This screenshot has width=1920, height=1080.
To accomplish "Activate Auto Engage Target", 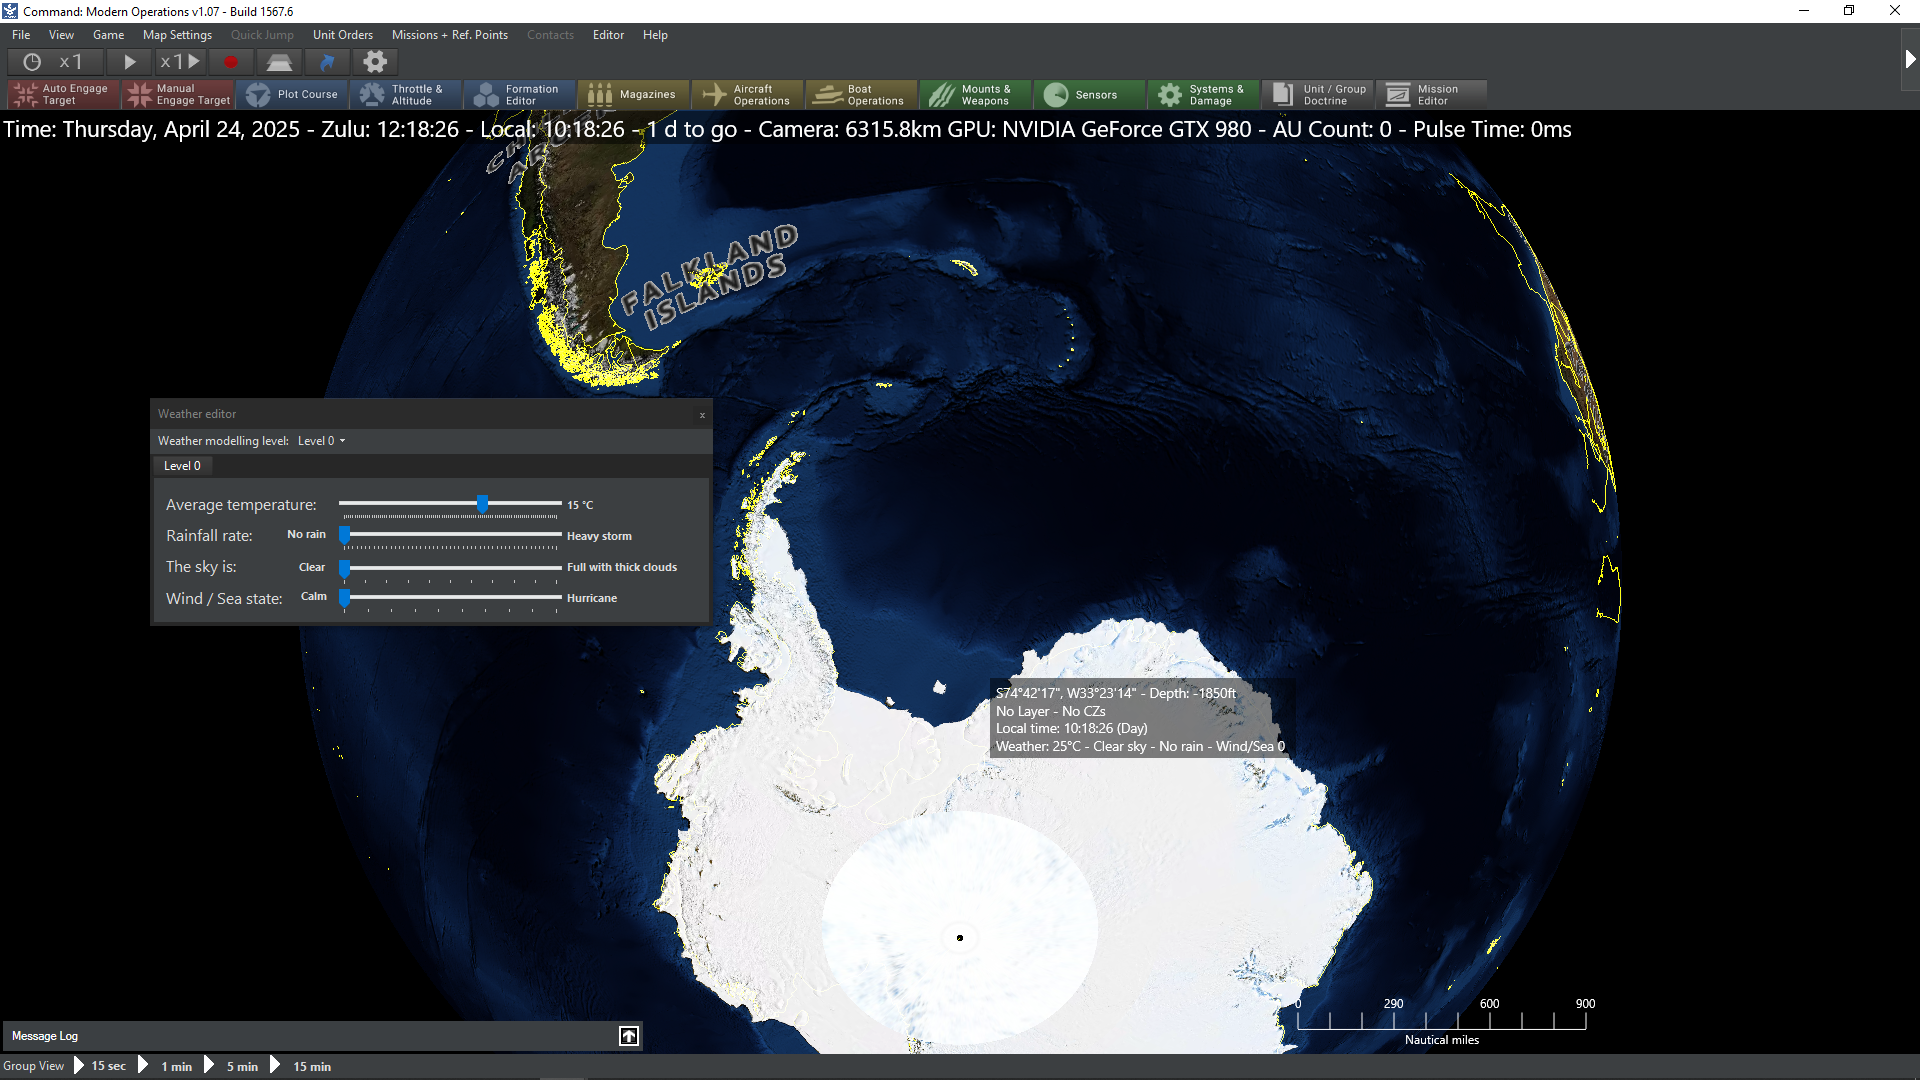I will tap(64, 94).
